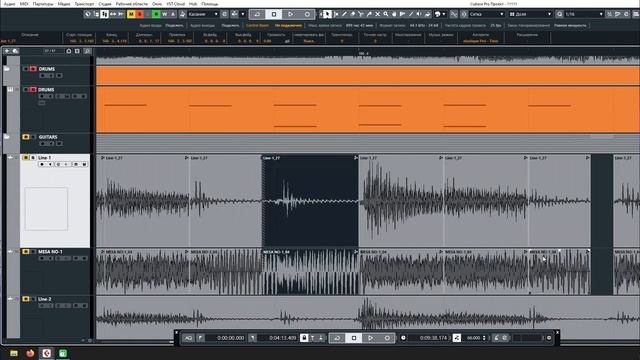Enable record on the Line-1 track

[x=42, y=164]
